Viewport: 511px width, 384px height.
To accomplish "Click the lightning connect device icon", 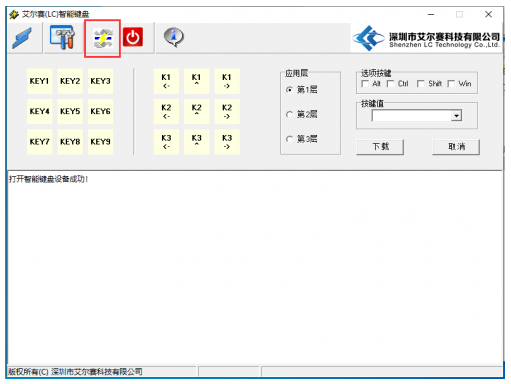I will click(103, 38).
